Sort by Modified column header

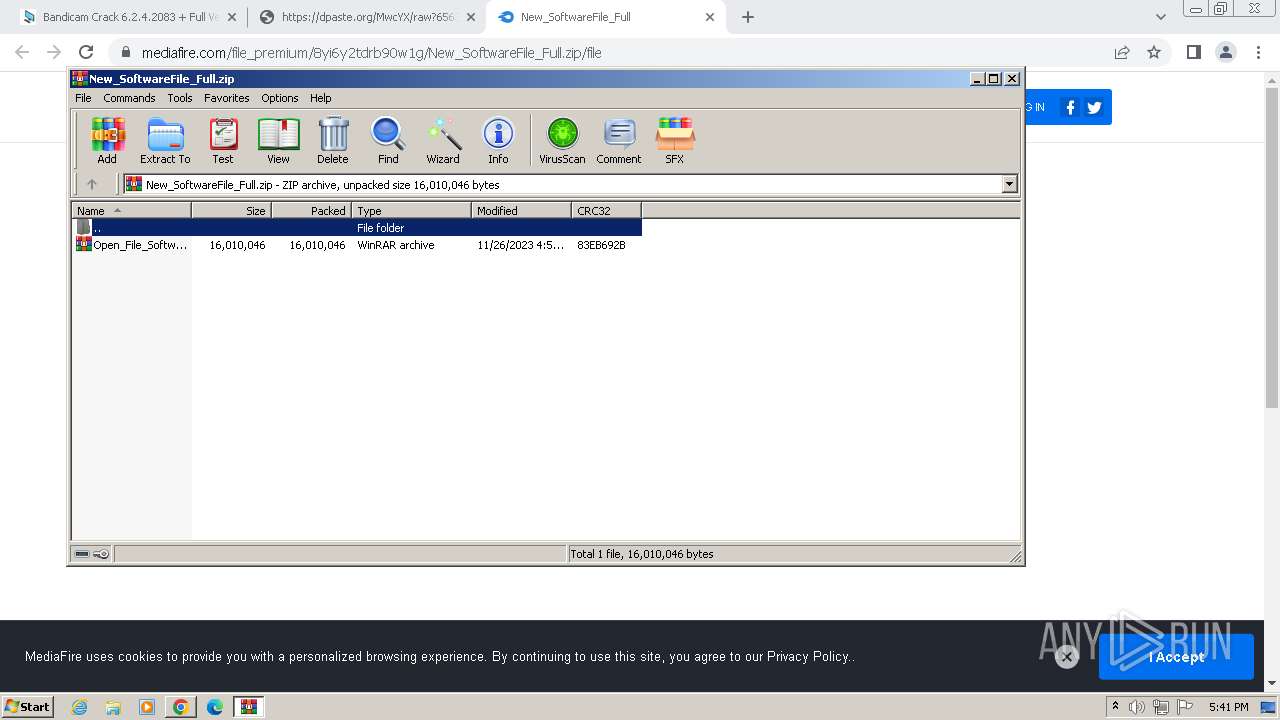coord(521,211)
